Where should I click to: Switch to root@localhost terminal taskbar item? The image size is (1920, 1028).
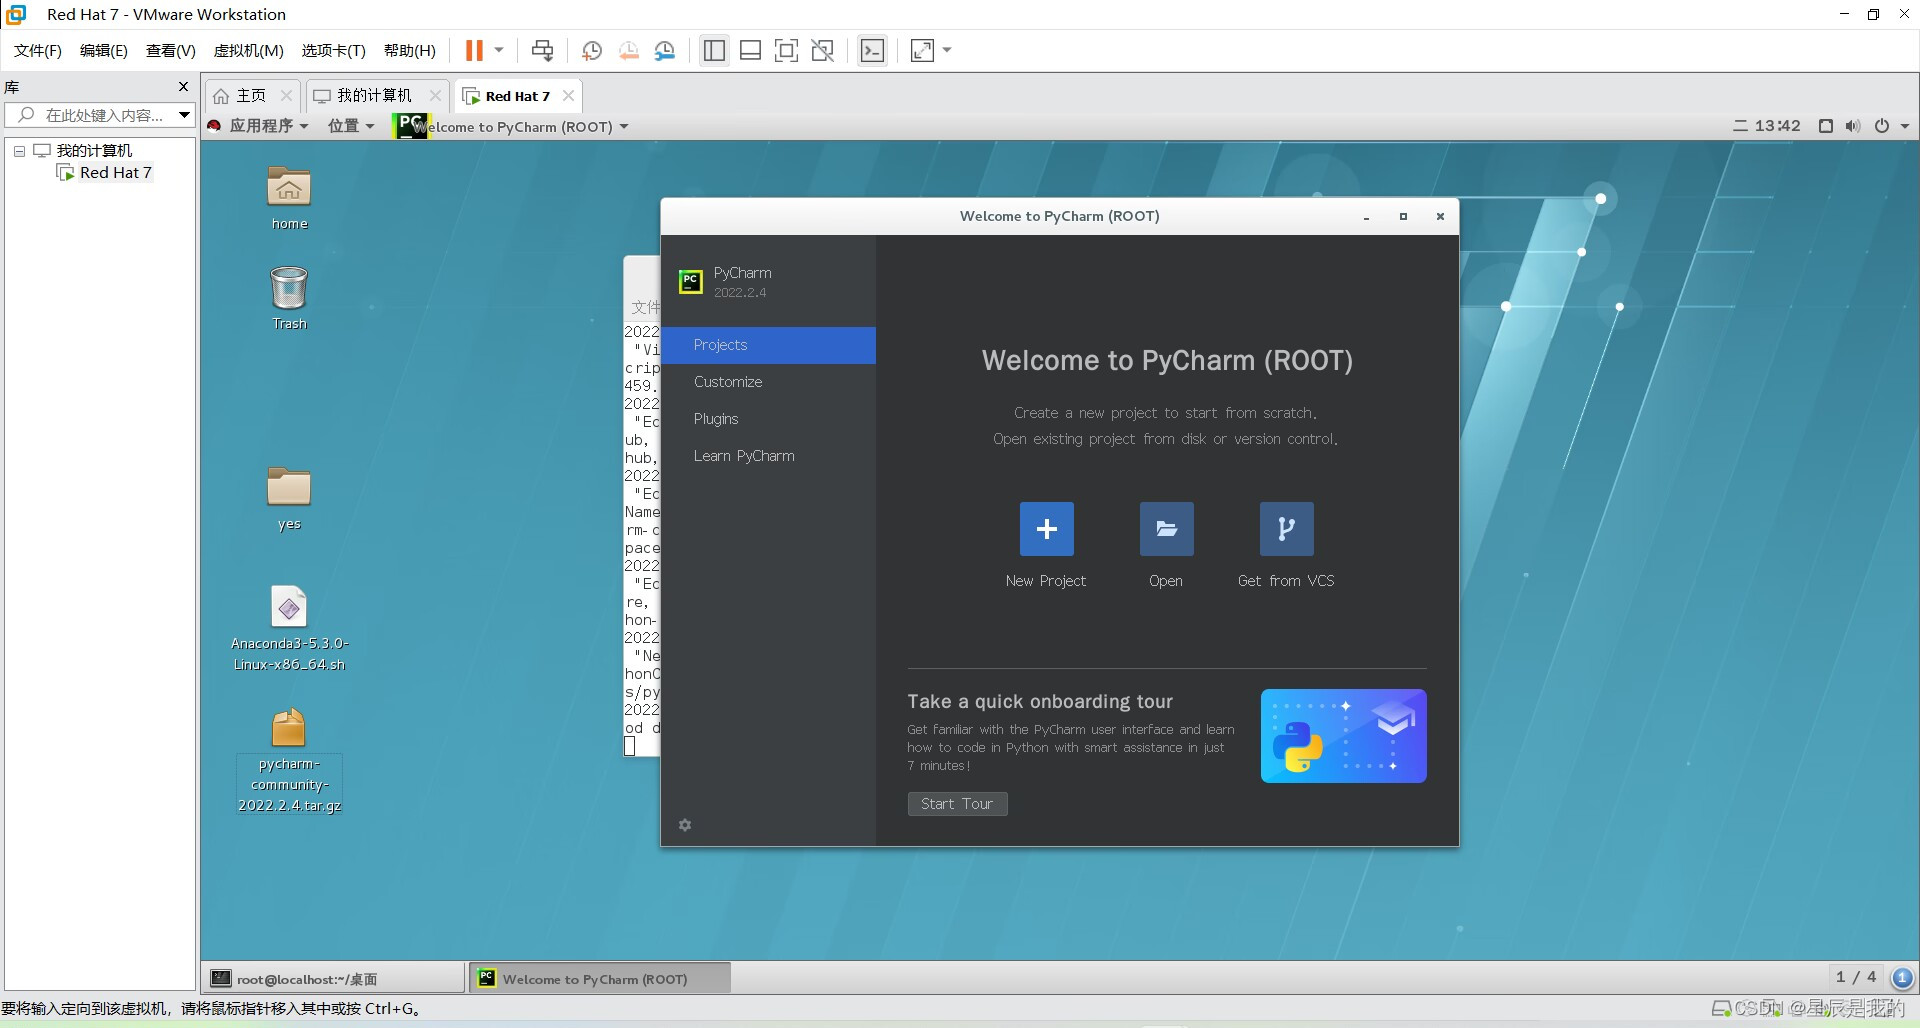(x=334, y=979)
